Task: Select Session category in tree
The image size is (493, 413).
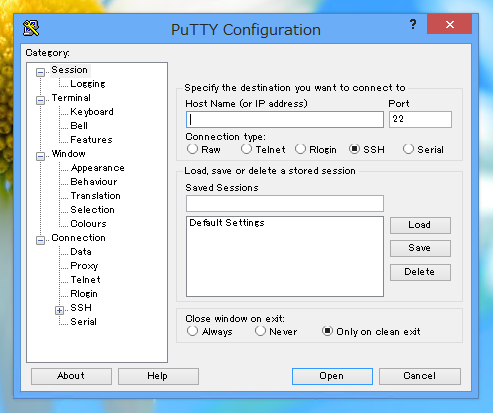Action: (x=69, y=70)
